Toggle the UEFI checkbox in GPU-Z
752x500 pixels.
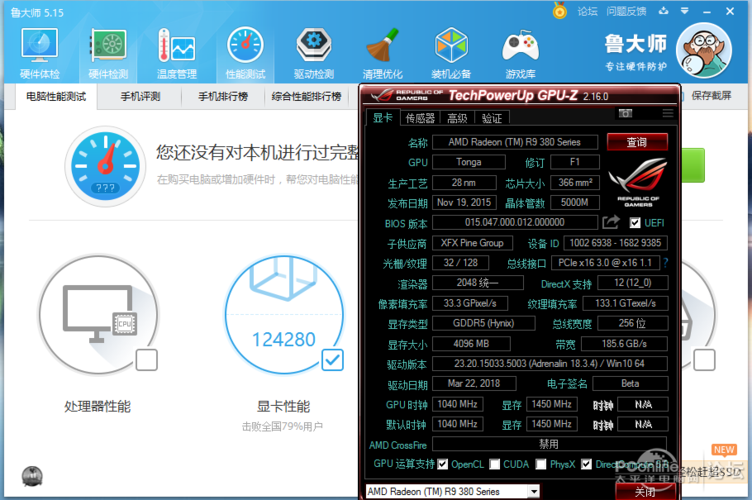(x=635, y=223)
